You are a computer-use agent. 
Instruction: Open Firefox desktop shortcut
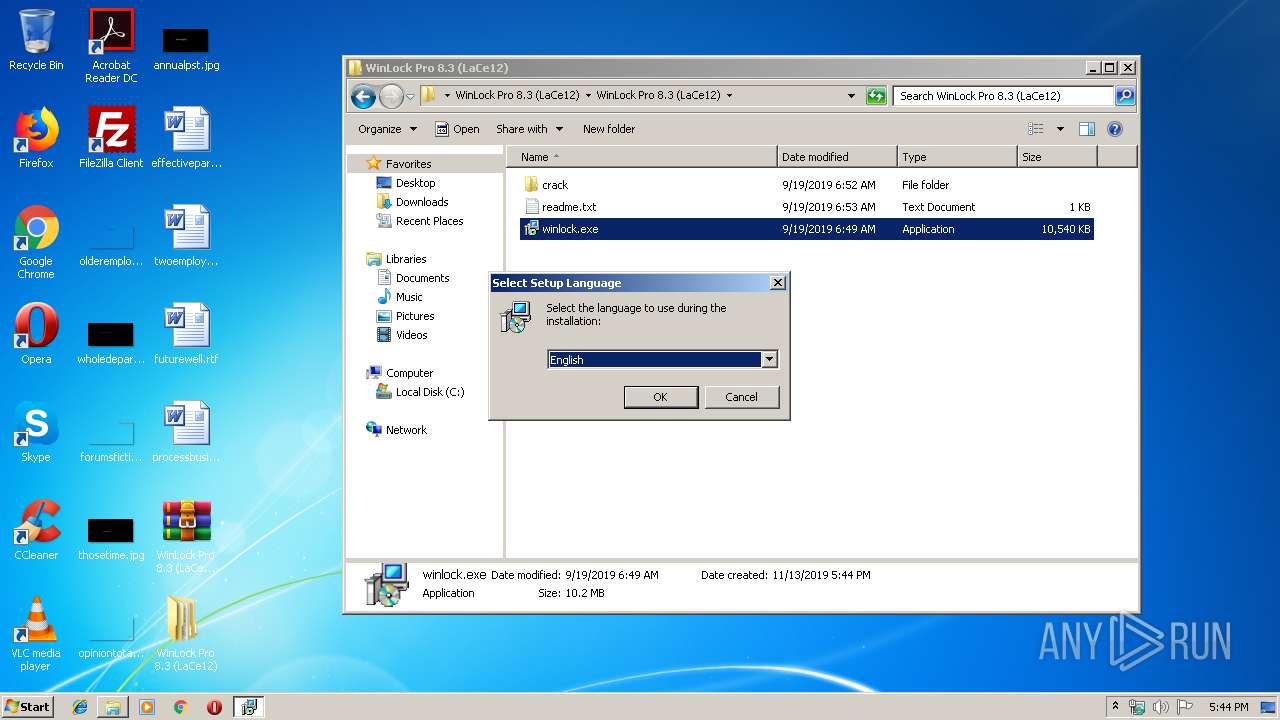(x=36, y=138)
